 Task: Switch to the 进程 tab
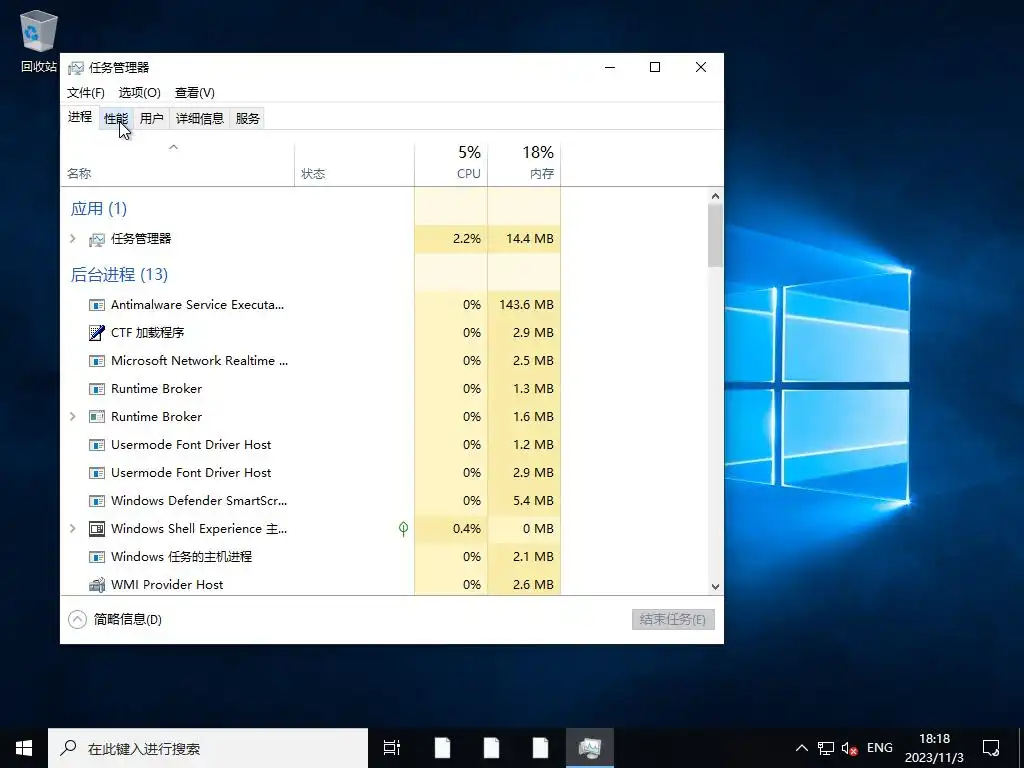pyautogui.click(x=80, y=117)
